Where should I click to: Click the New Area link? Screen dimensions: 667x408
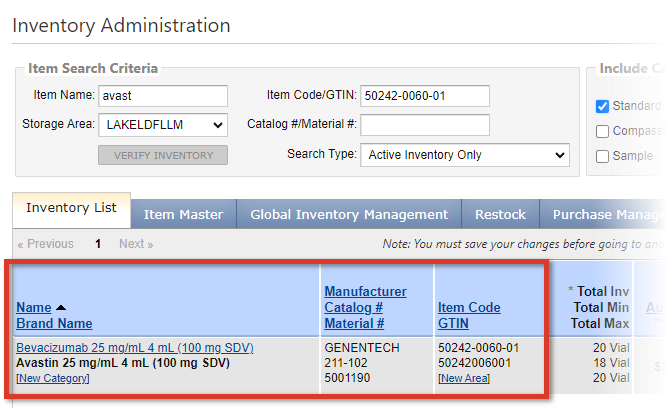pos(464,378)
